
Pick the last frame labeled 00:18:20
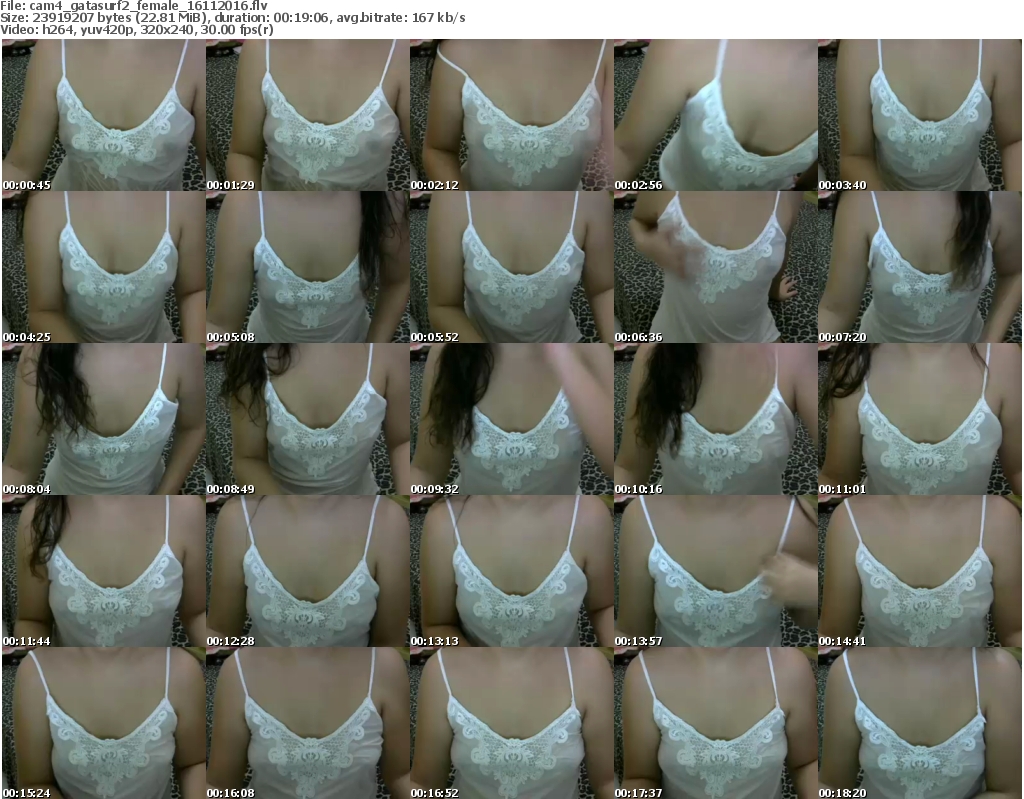[920, 723]
